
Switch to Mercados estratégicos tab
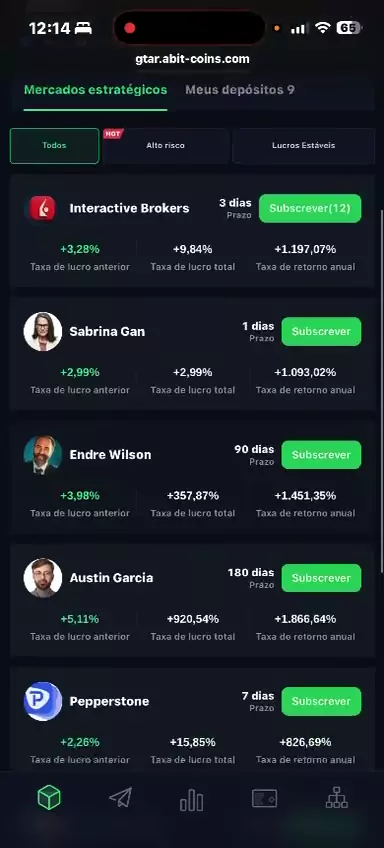point(96,90)
